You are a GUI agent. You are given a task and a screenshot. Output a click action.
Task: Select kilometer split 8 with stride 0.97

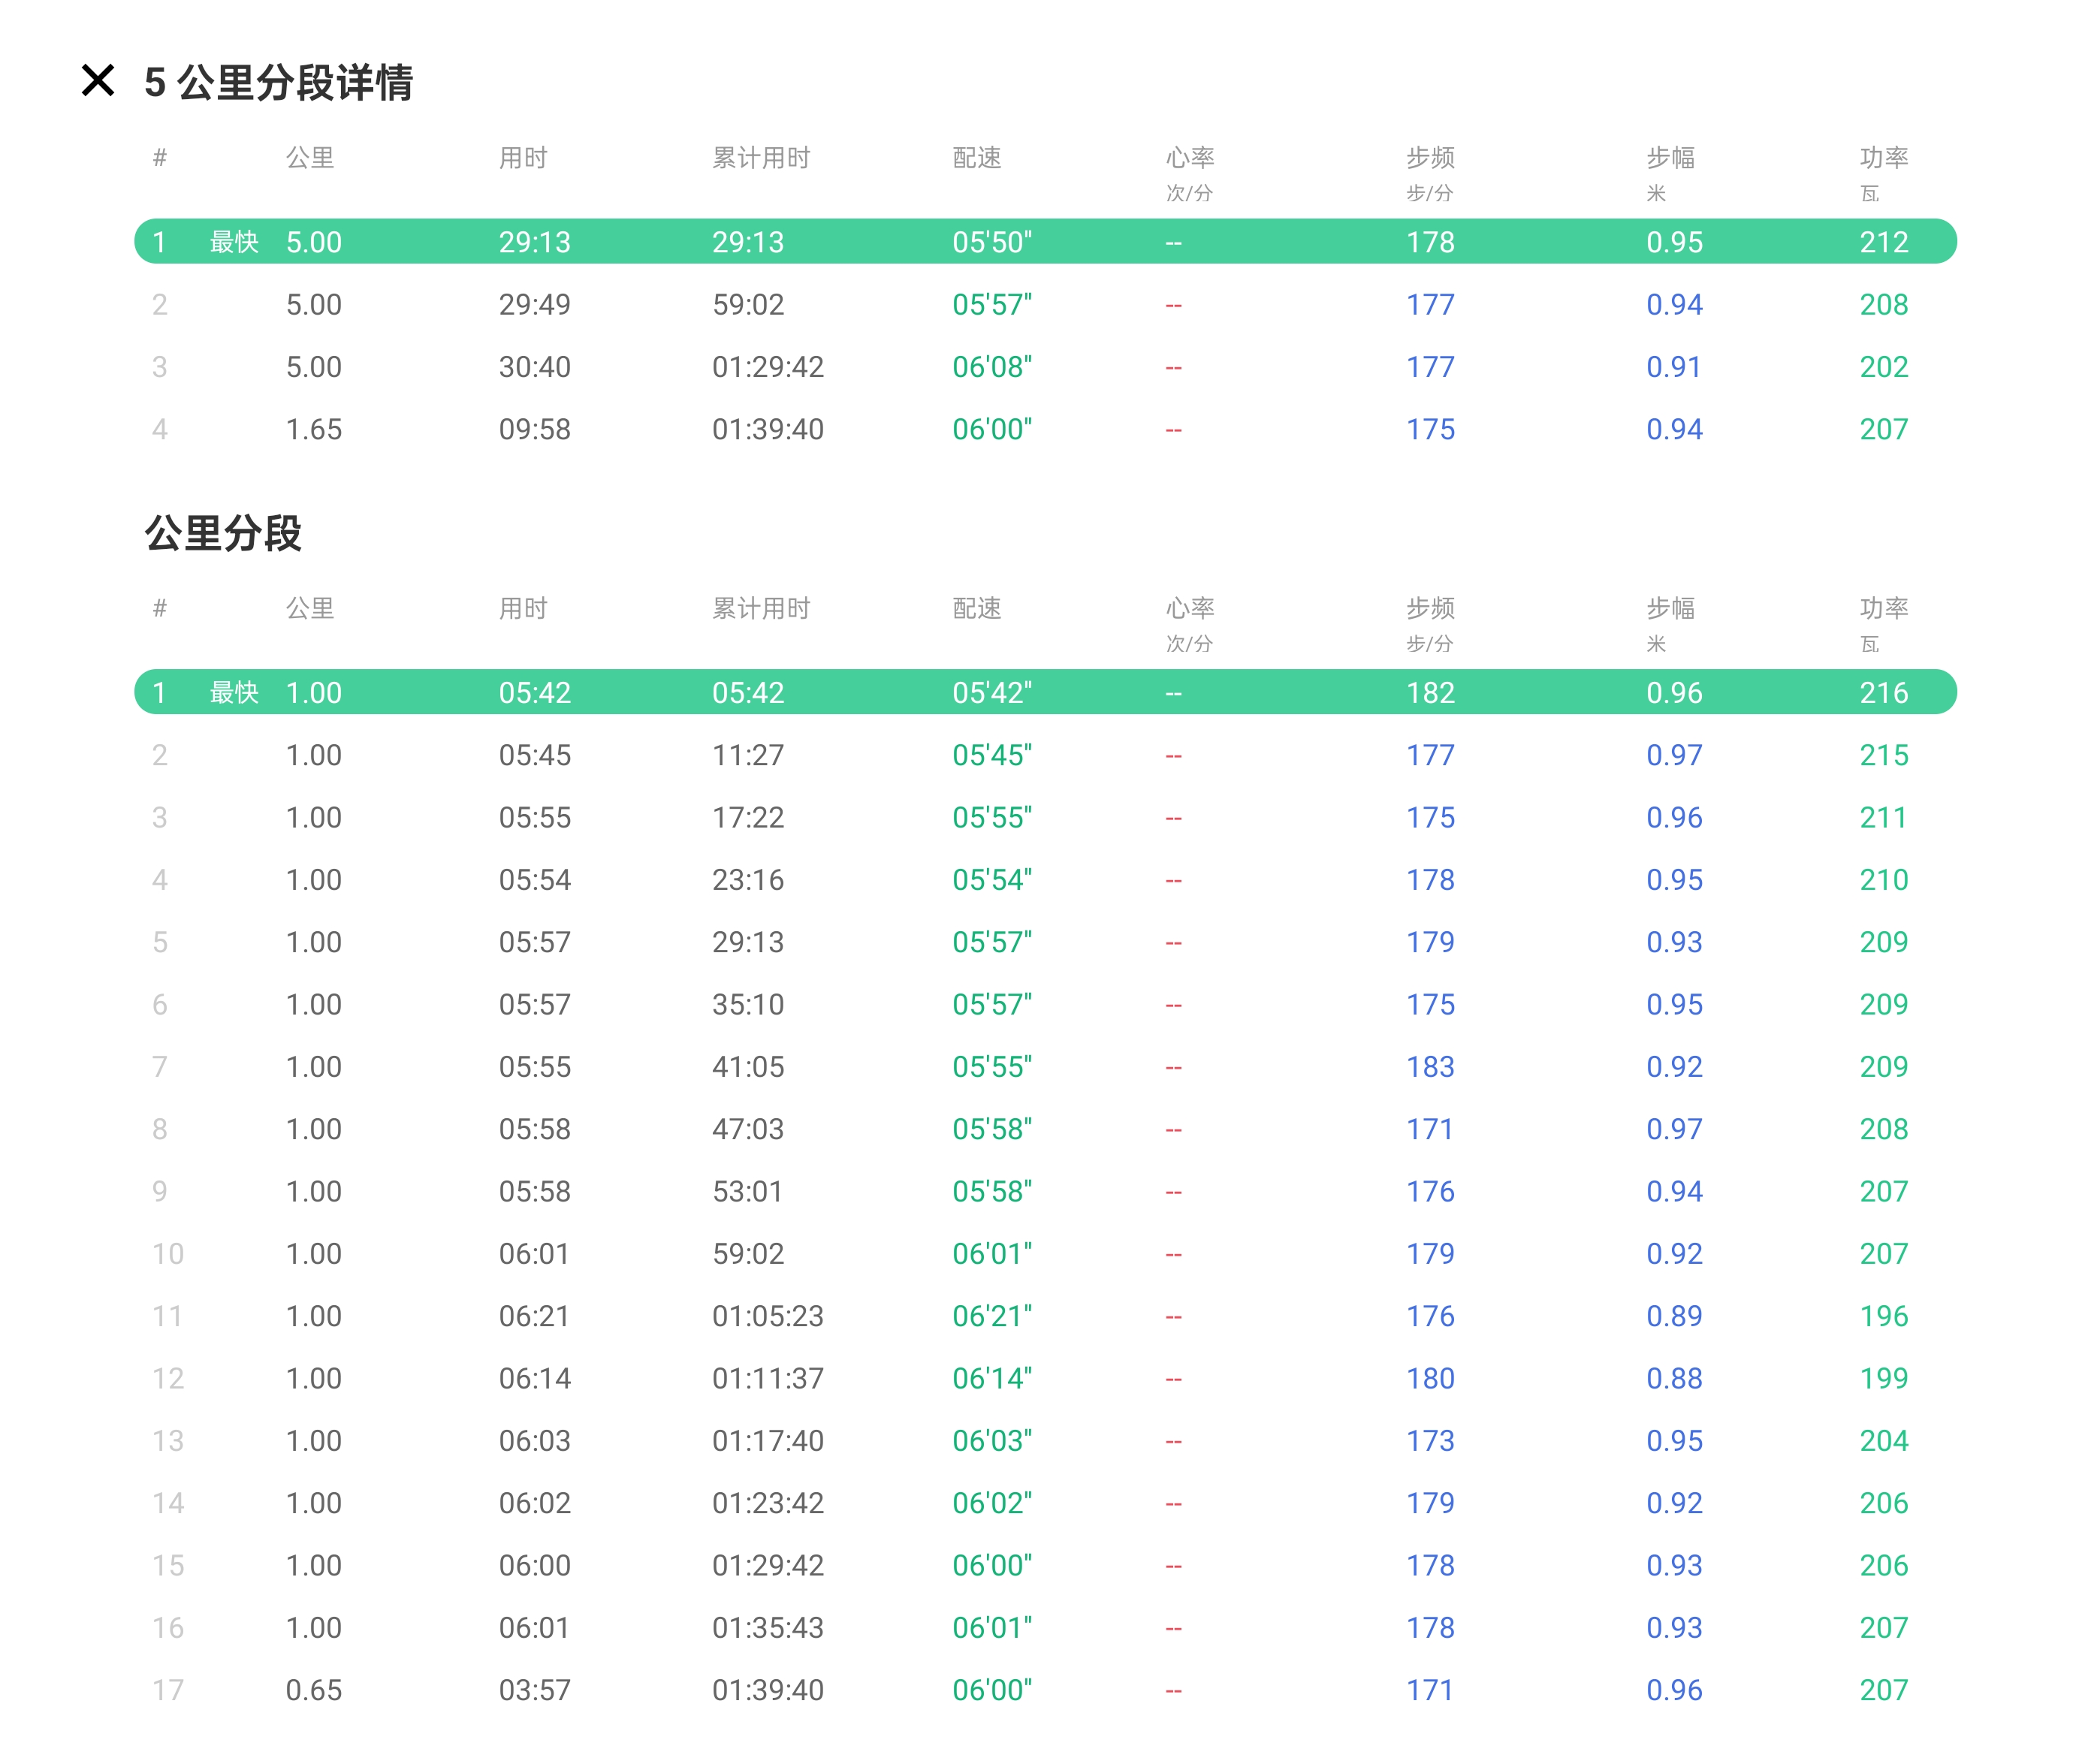(1673, 1129)
